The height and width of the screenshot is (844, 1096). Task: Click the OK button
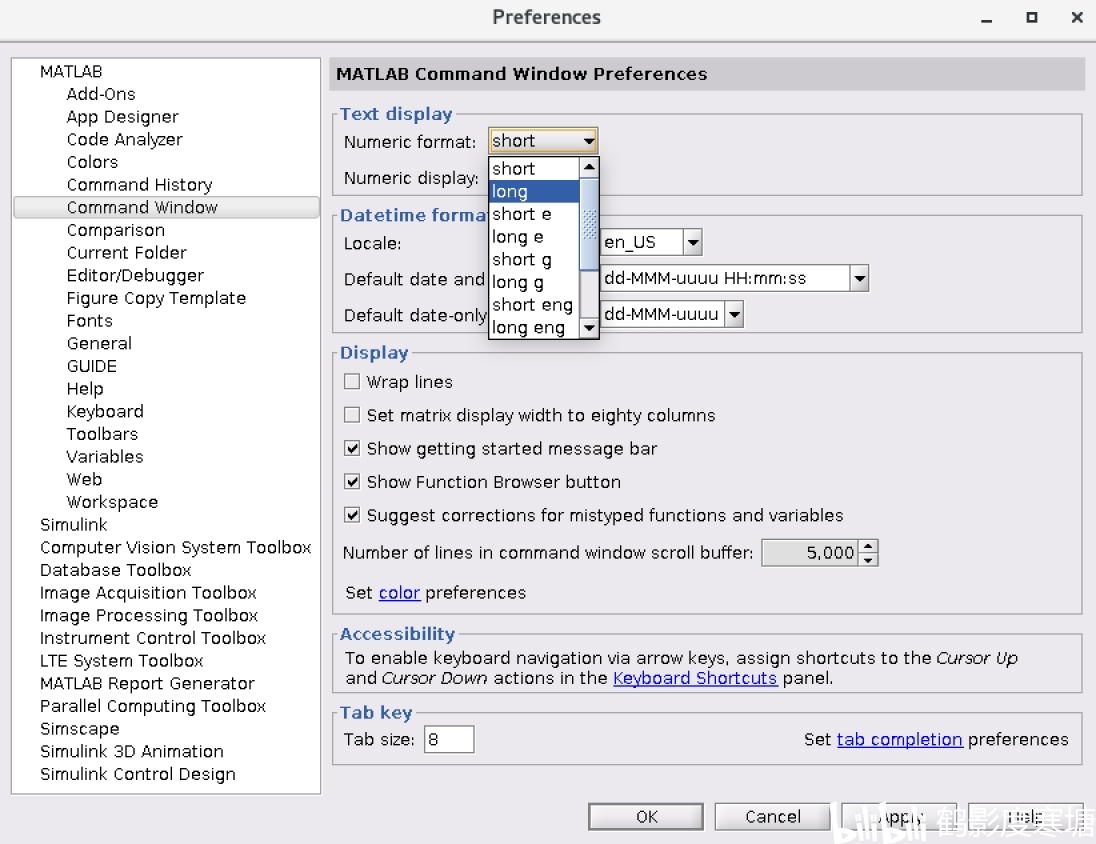pyautogui.click(x=647, y=817)
